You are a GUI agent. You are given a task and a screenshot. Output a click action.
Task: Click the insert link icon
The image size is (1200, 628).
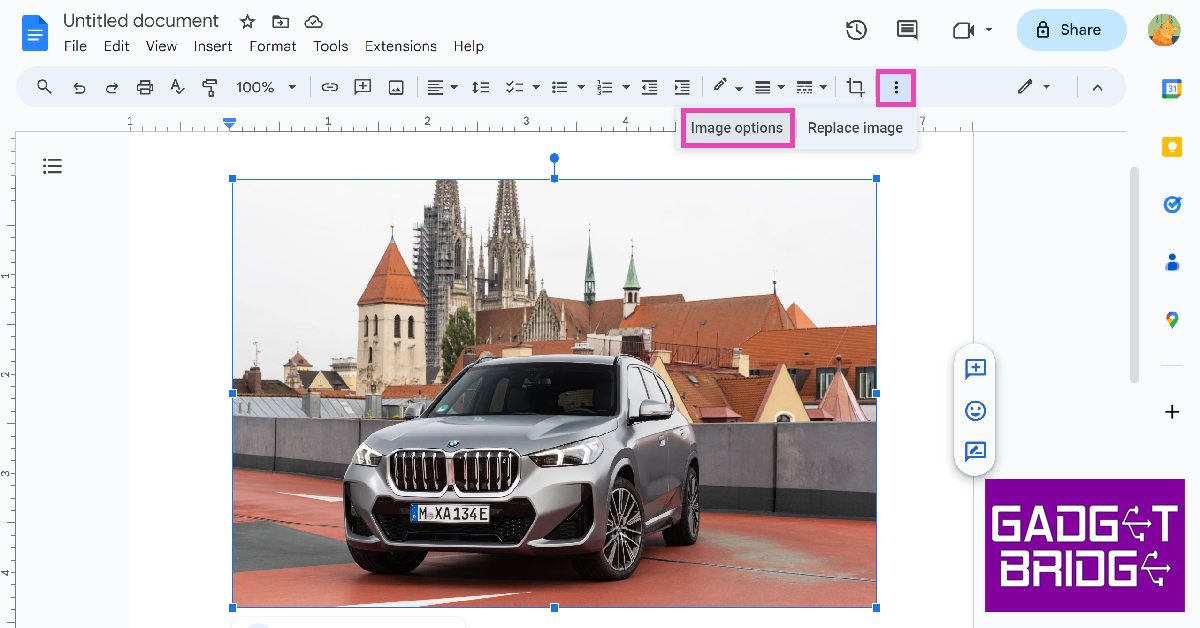(x=329, y=87)
